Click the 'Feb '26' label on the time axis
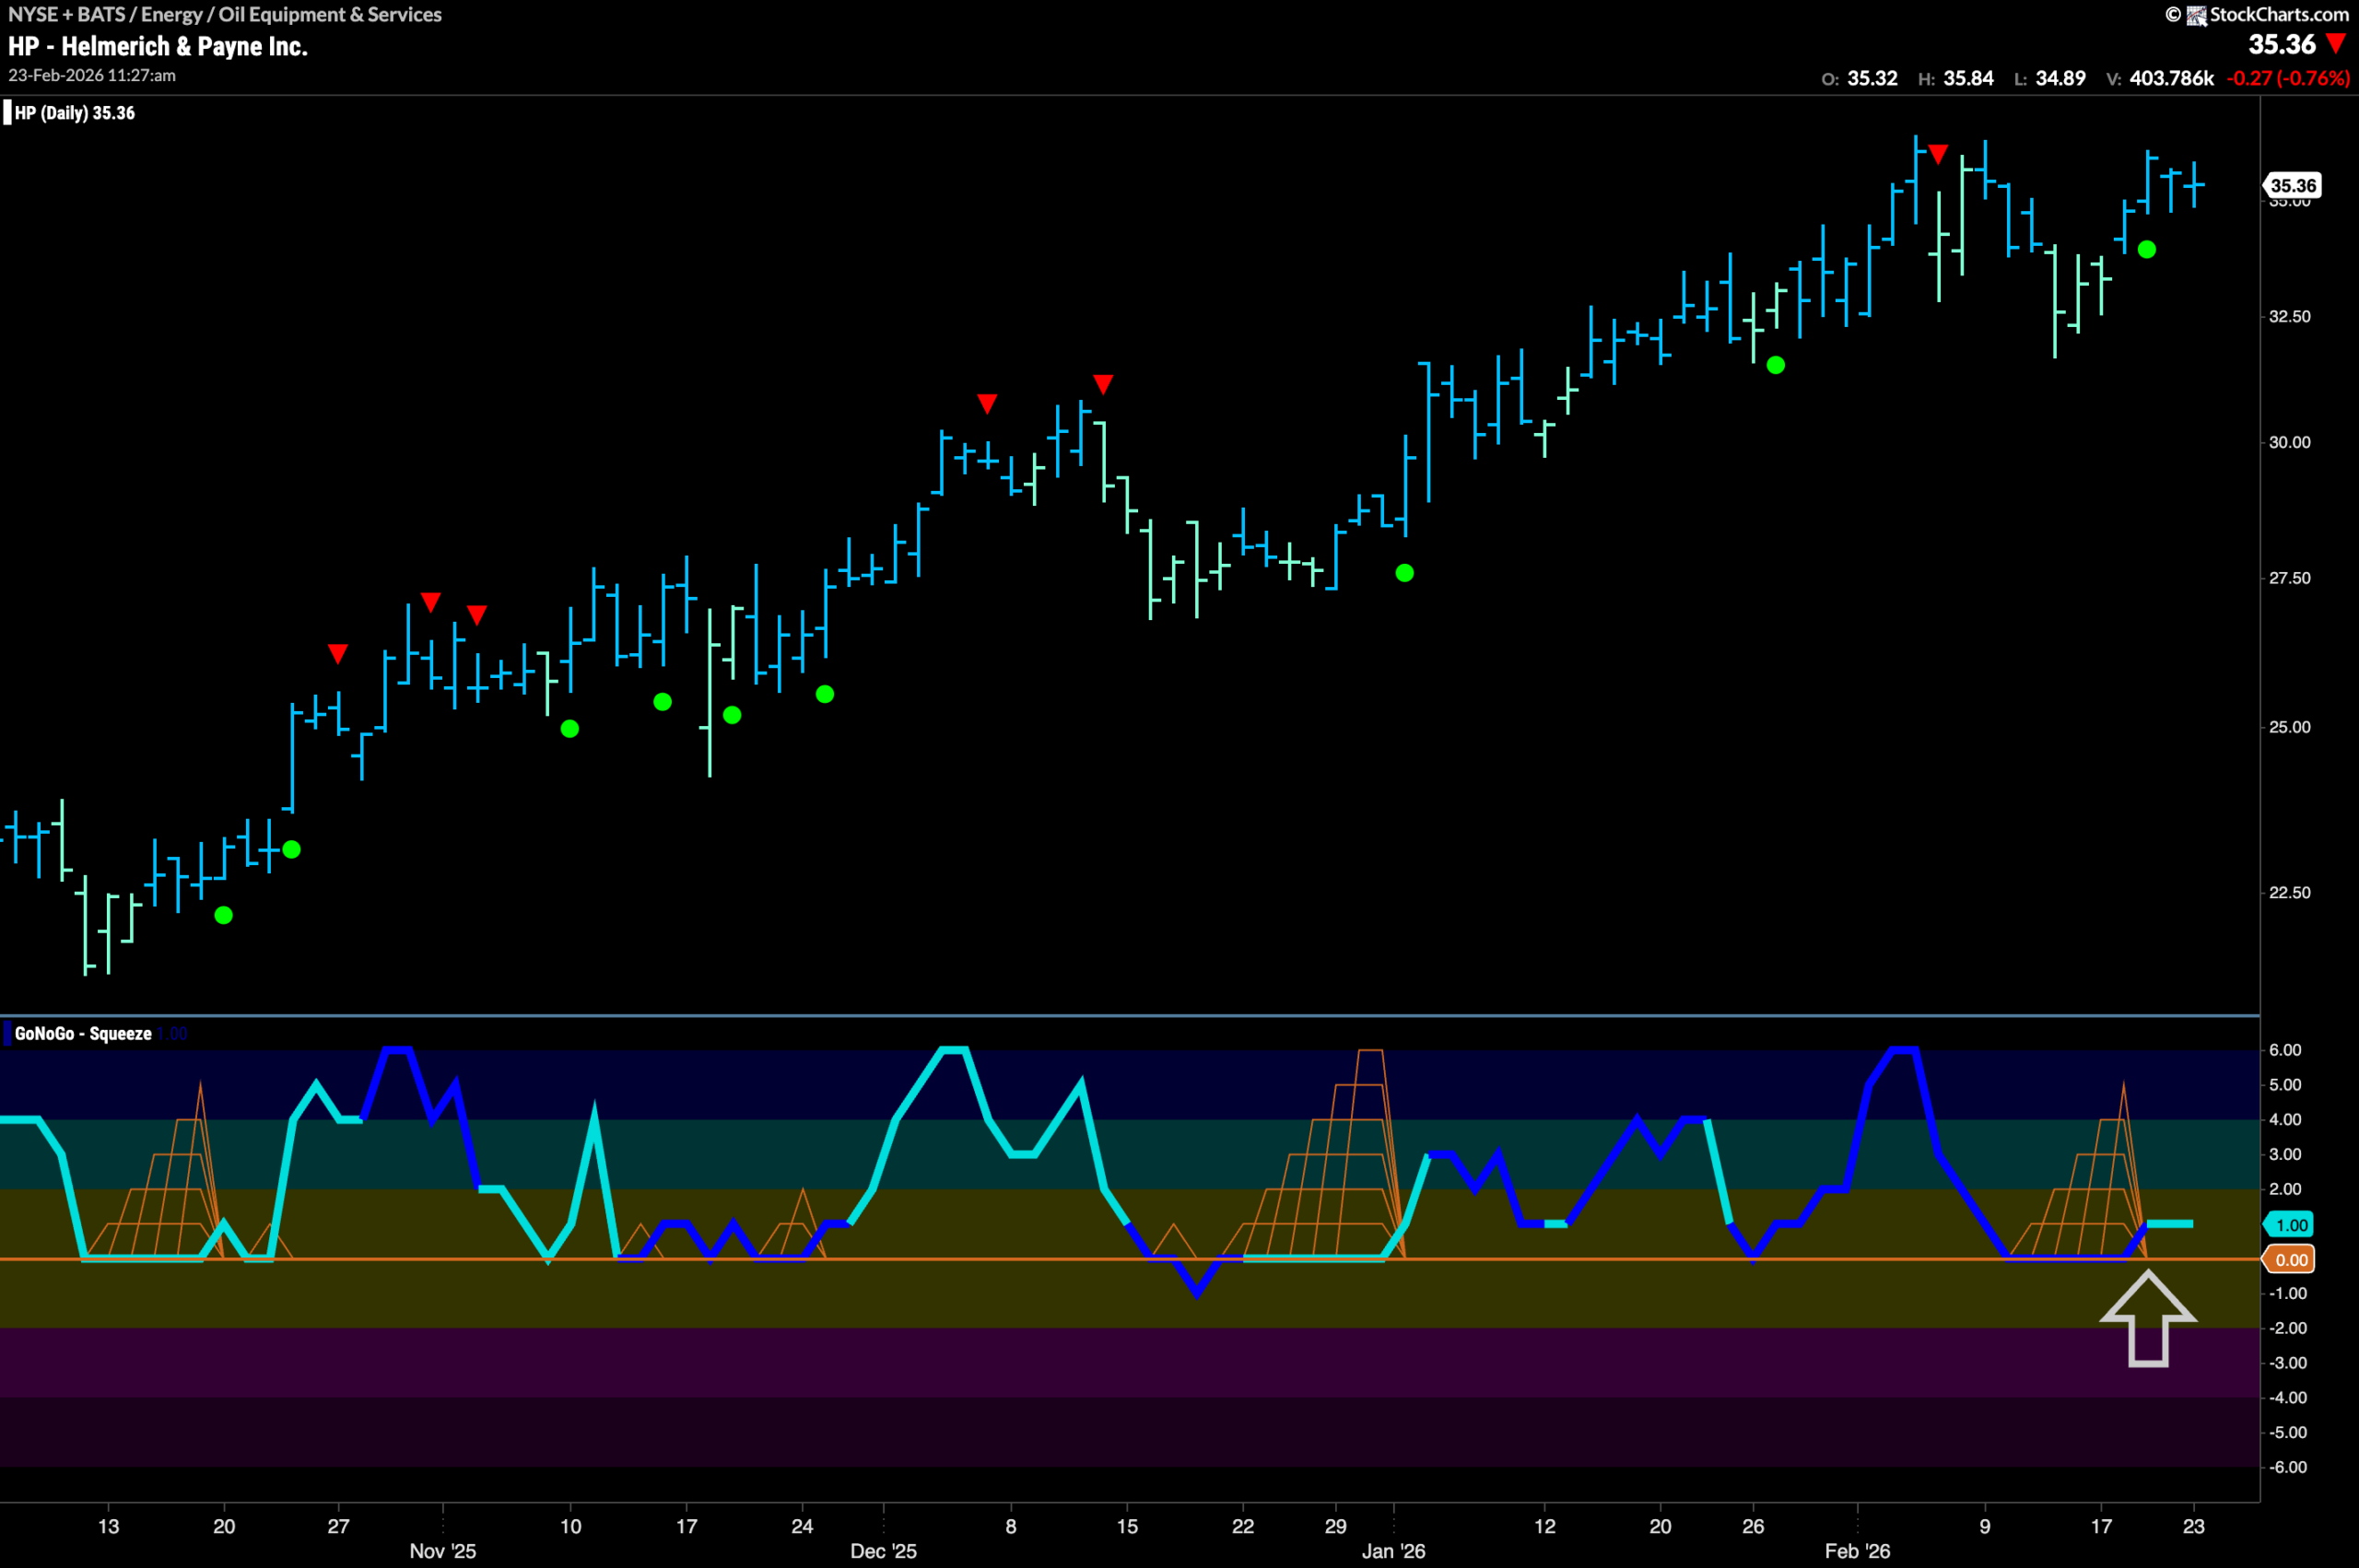 (x=1857, y=1551)
